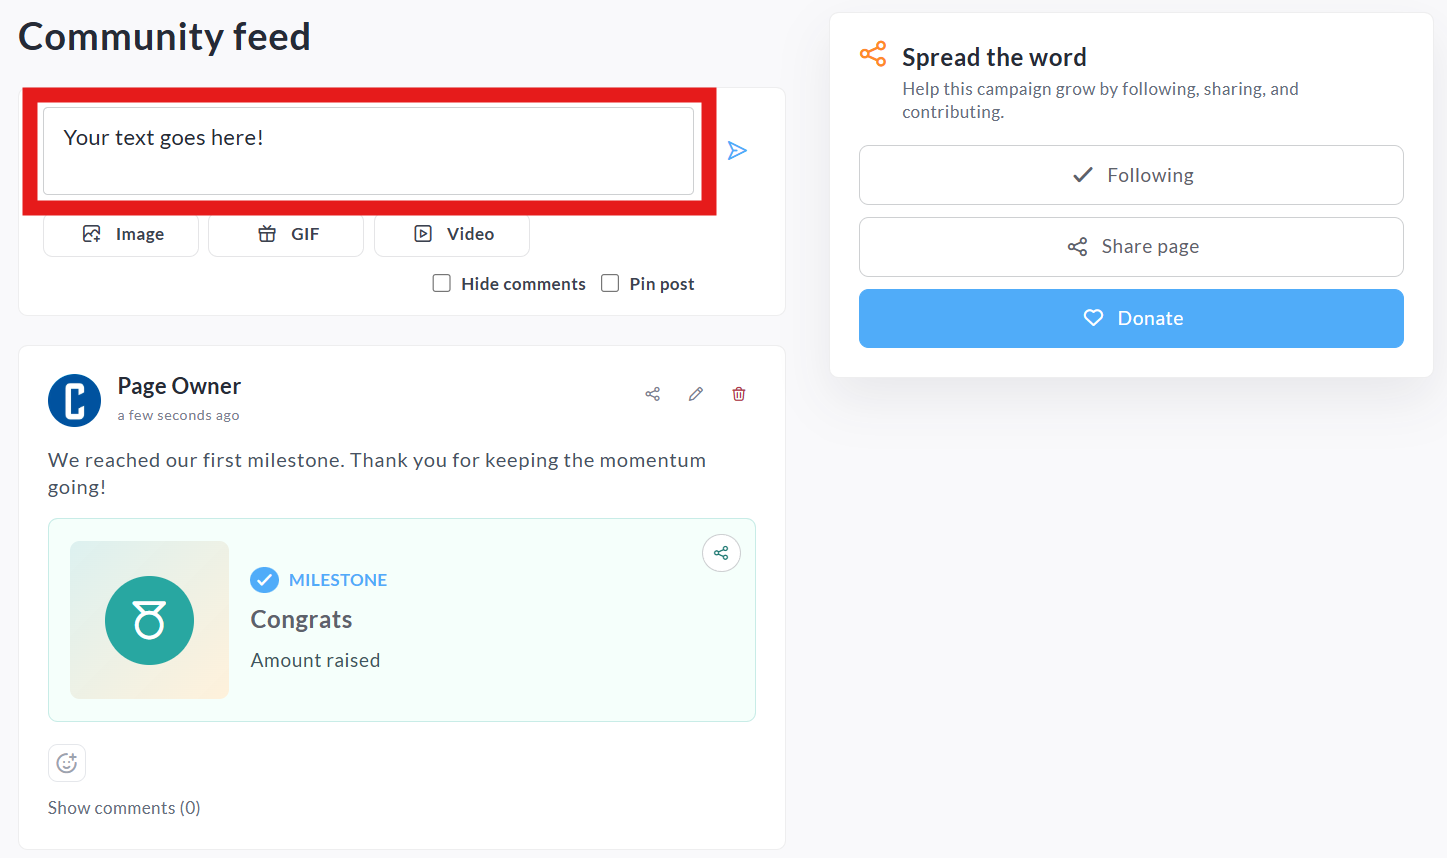
Task: Open the Page Owner name link
Action: (179, 386)
